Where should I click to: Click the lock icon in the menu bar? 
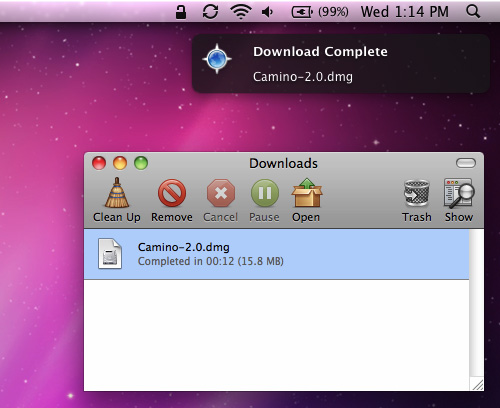pyautogui.click(x=181, y=12)
